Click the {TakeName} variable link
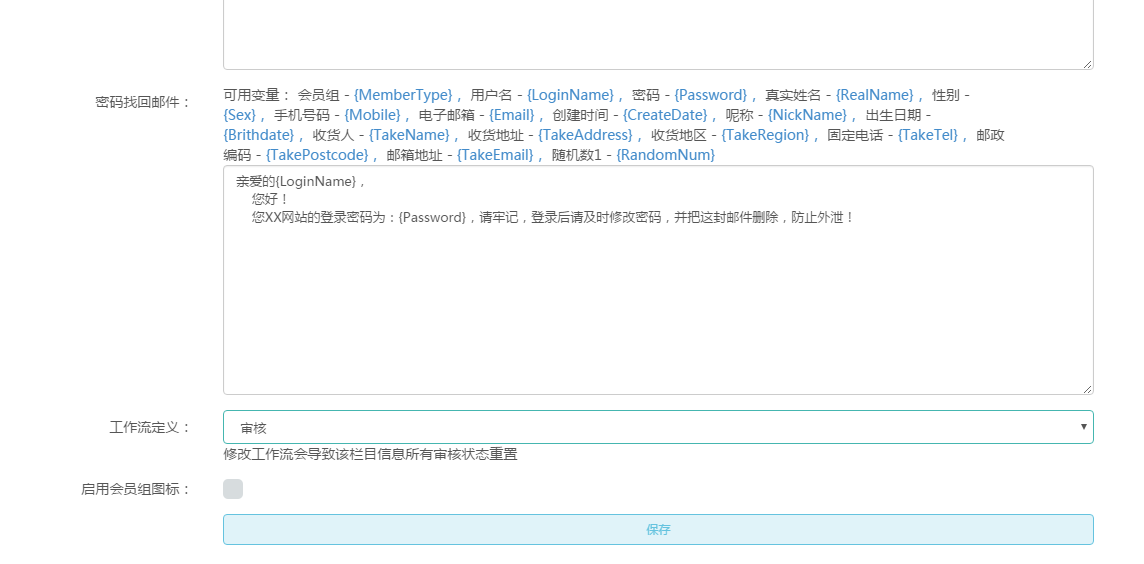This screenshot has height=564, width=1144. click(409, 135)
